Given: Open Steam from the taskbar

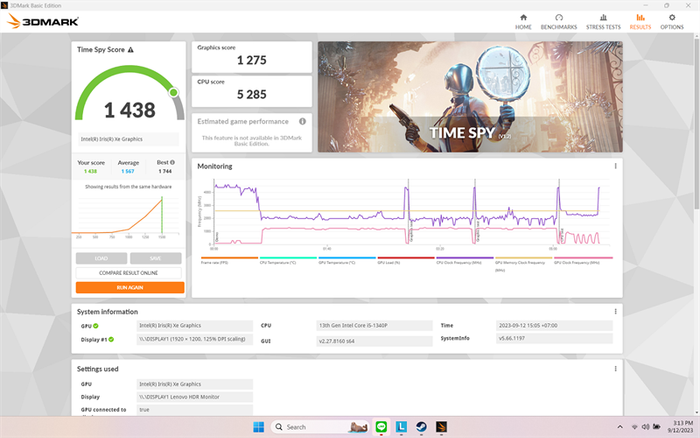Looking at the screenshot, I should pyautogui.click(x=421, y=427).
